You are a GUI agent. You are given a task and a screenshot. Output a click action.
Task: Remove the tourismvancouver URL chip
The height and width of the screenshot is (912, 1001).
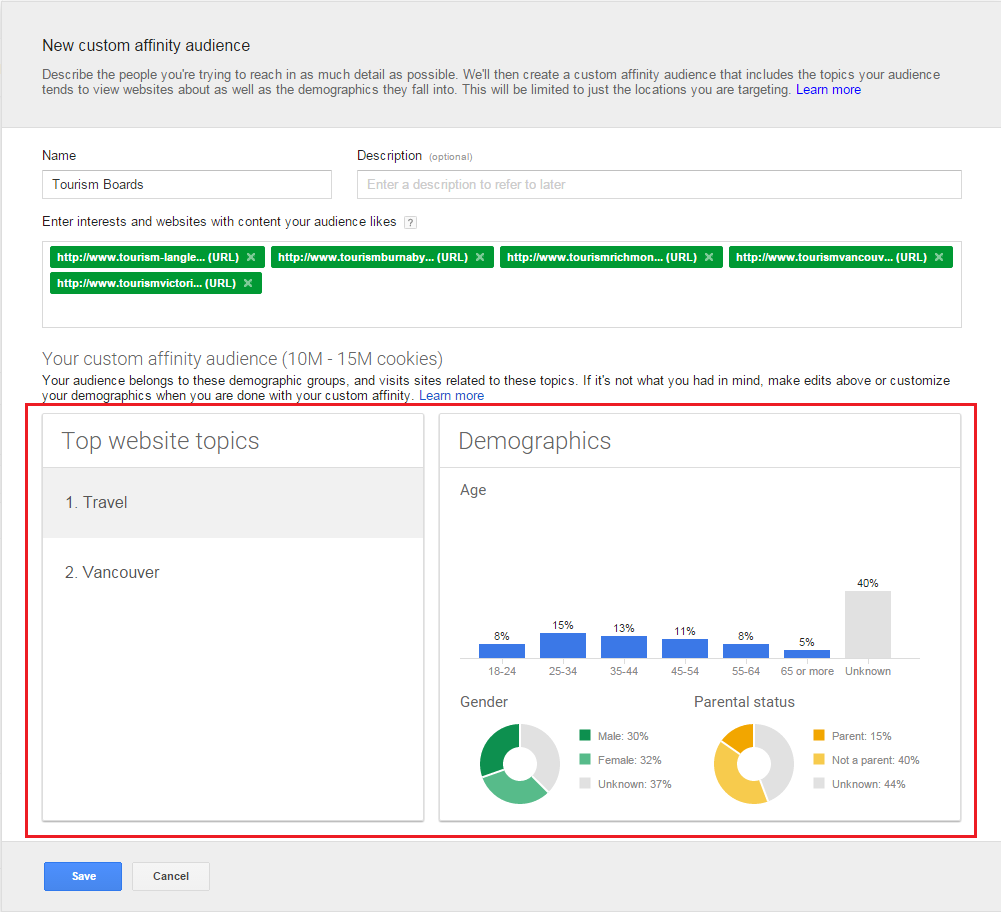pyautogui.click(x=938, y=257)
